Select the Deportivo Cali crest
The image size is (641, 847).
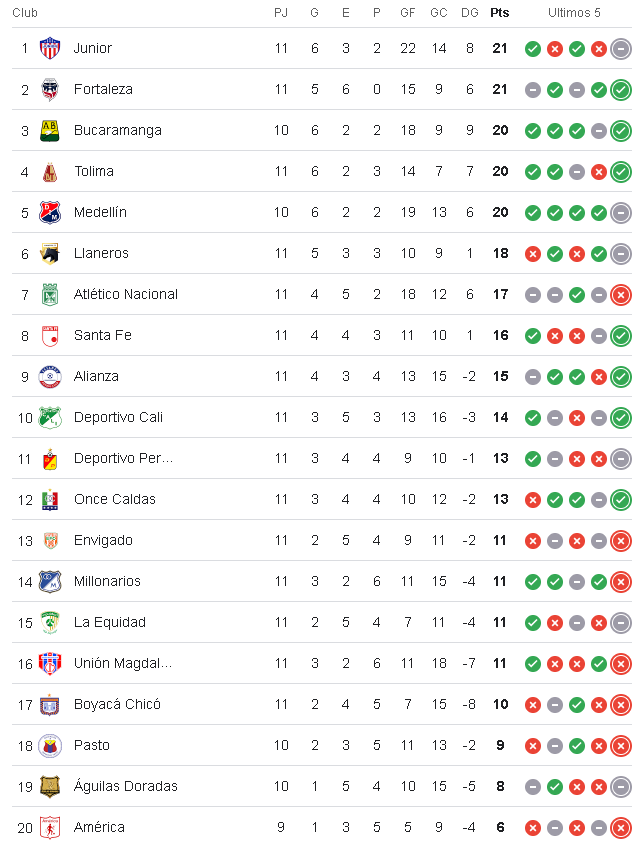[x=50, y=417]
